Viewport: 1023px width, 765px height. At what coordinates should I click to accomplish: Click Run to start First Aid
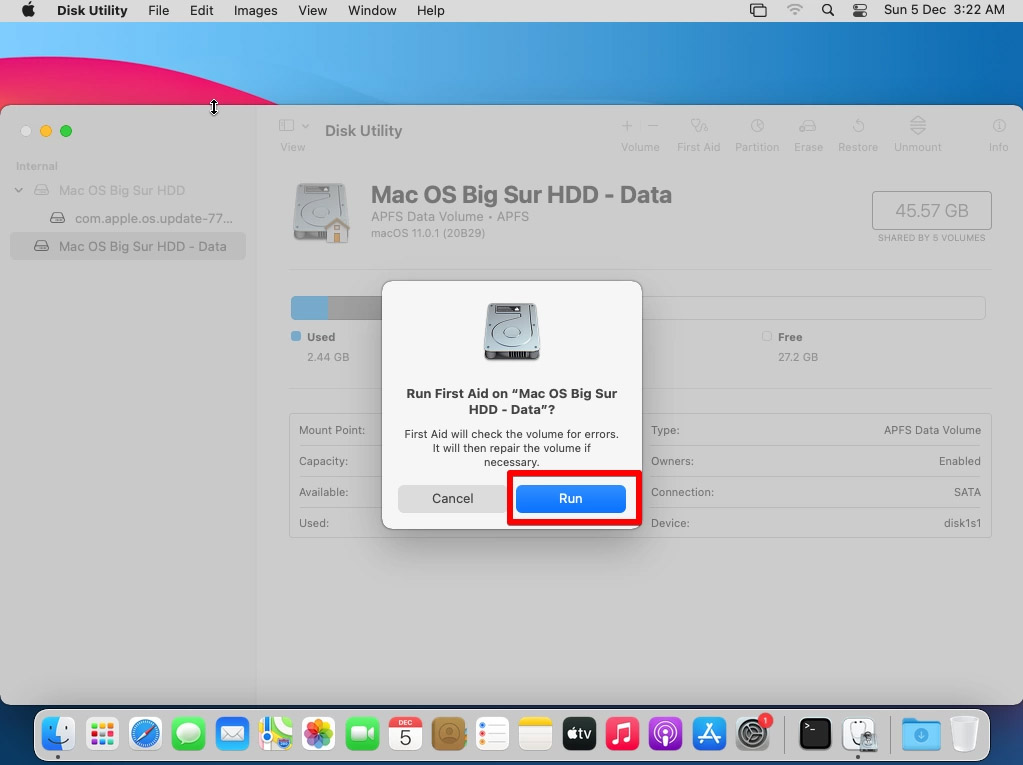point(570,498)
